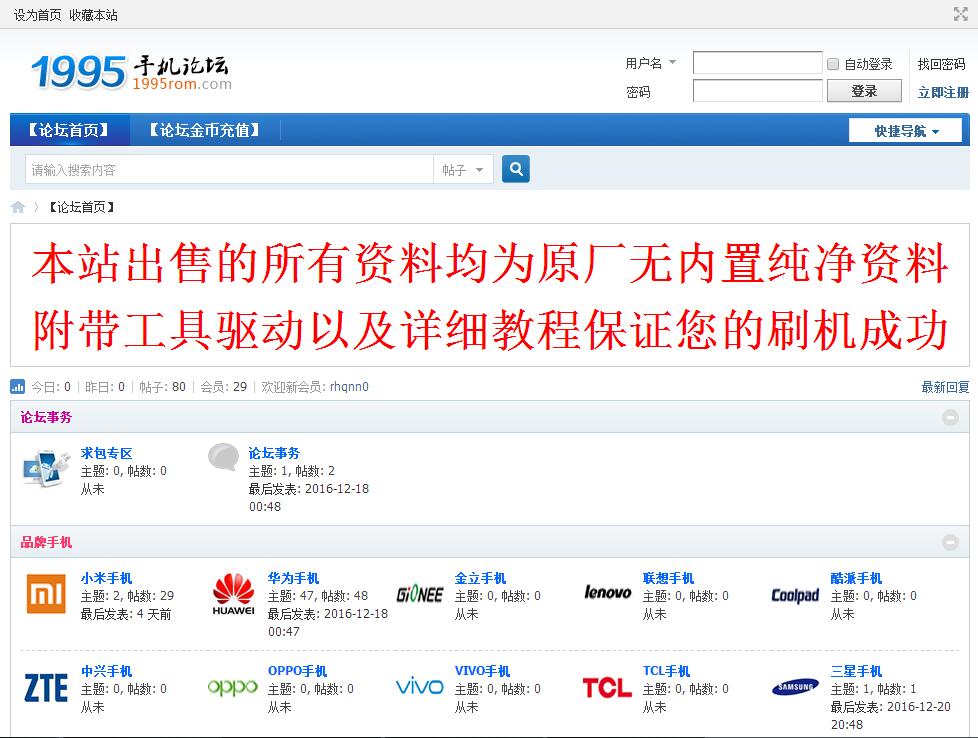Screen dimensions: 978x738
Task: Open the 最新回复 link
Action: (945, 387)
